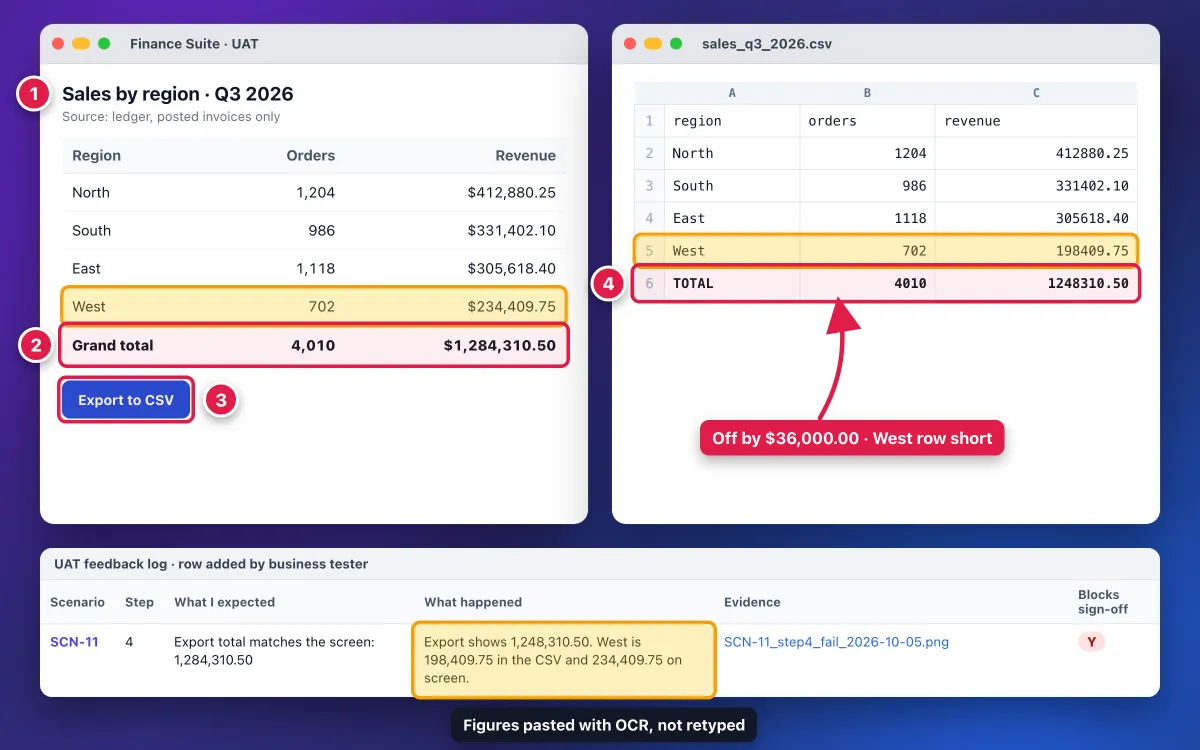The width and height of the screenshot is (1200, 750).
Task: Click the revenue value $412,880.25
Action: click(512, 193)
